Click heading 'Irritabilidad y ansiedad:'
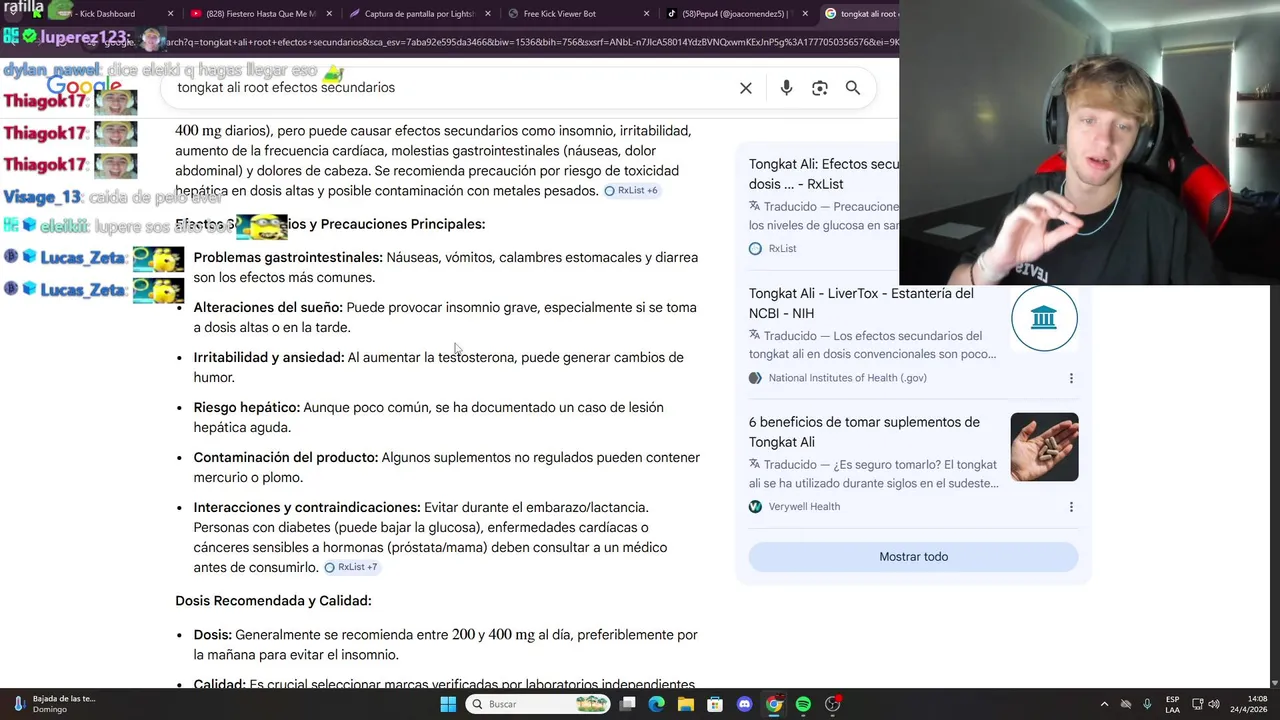 coord(269,358)
